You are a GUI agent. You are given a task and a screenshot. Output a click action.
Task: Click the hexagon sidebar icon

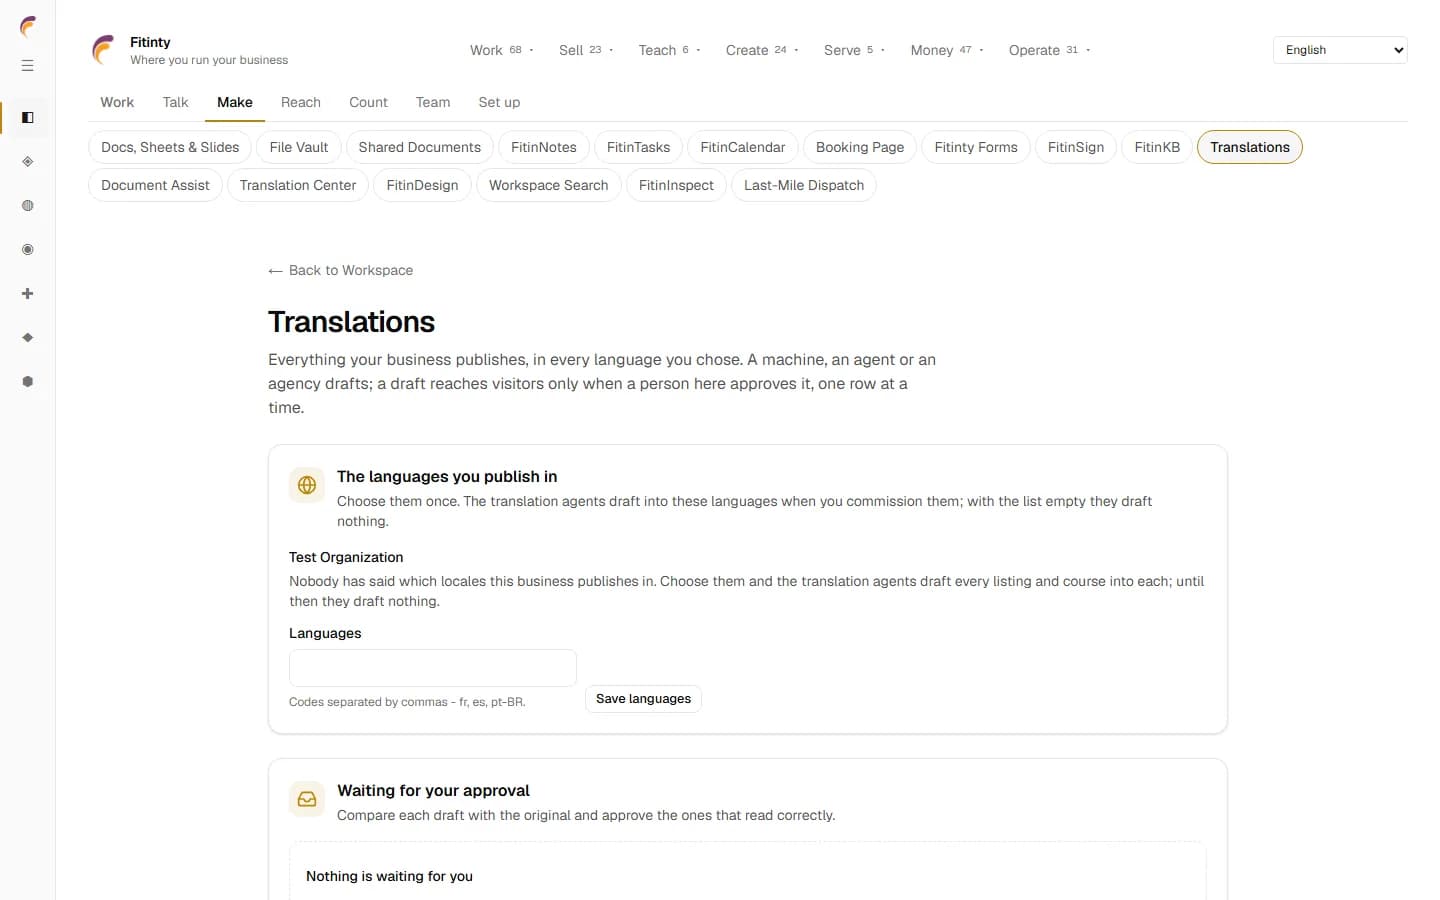coord(28,382)
